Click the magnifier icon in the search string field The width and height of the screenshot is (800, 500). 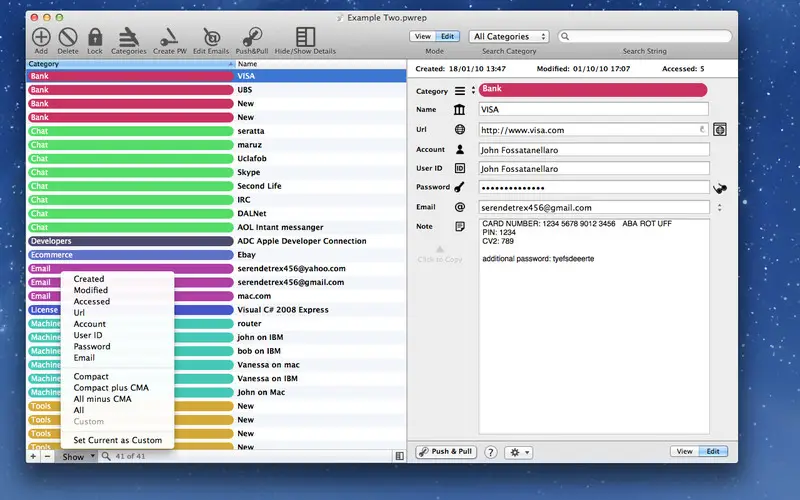click(x=565, y=36)
